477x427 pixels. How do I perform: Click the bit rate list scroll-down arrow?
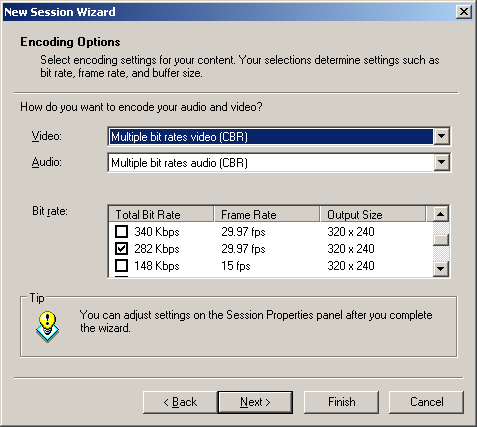pyautogui.click(x=441, y=269)
